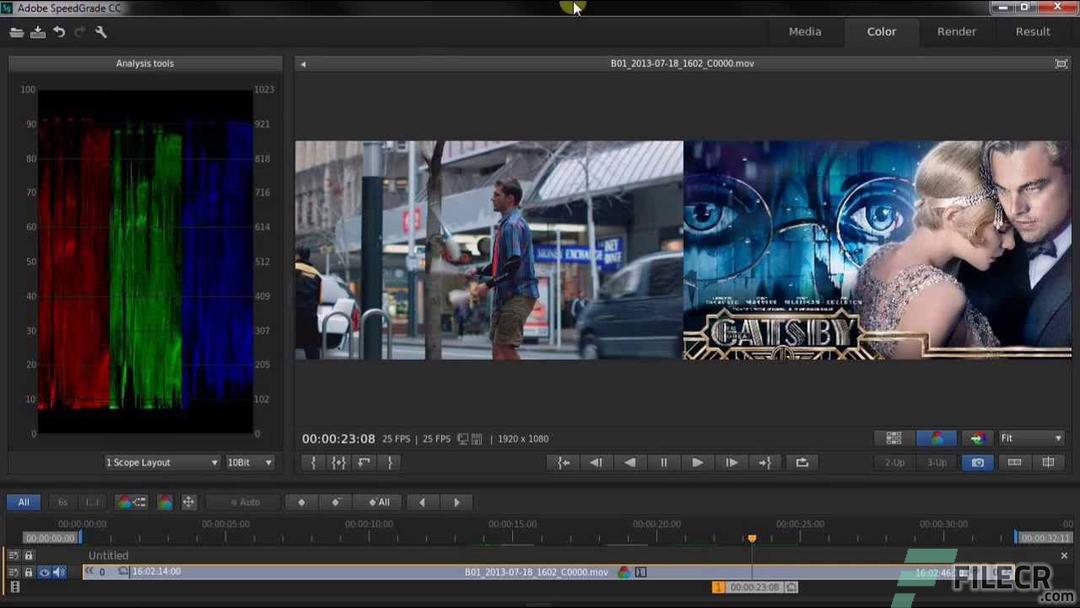Step forward one frame
Viewport: 1080px width, 608px height.
[731, 463]
